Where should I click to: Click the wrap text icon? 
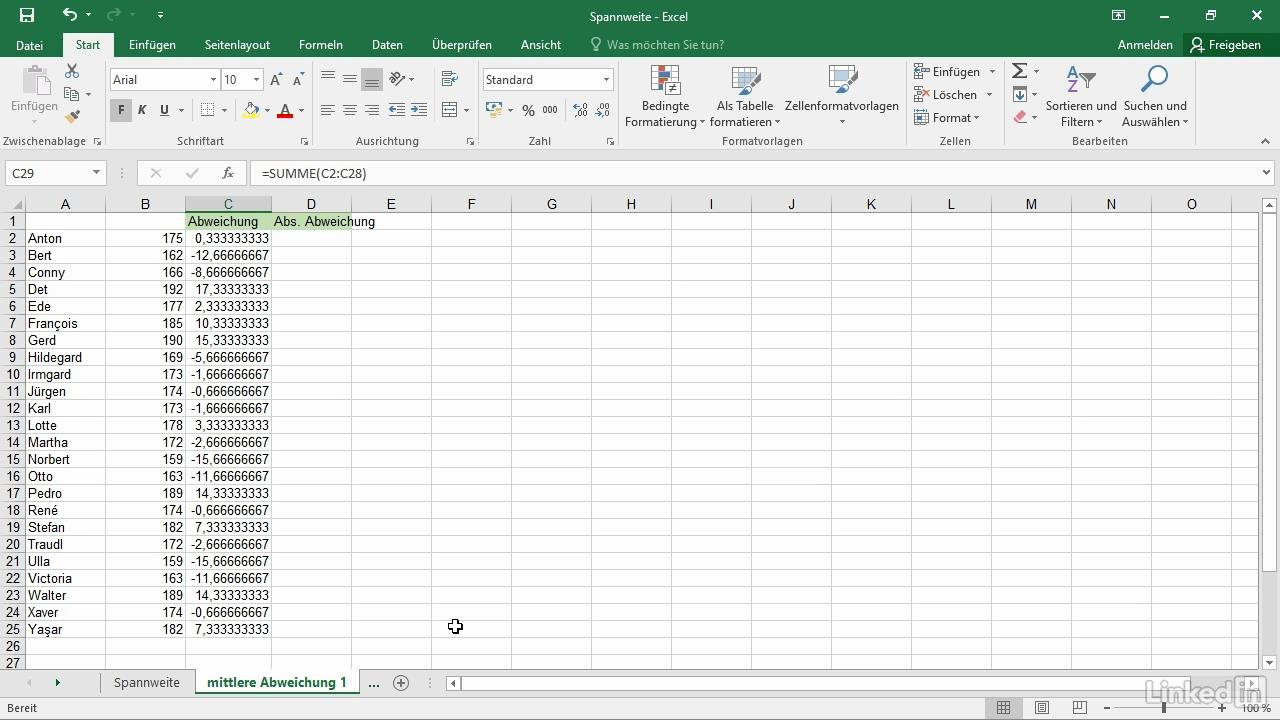point(450,79)
